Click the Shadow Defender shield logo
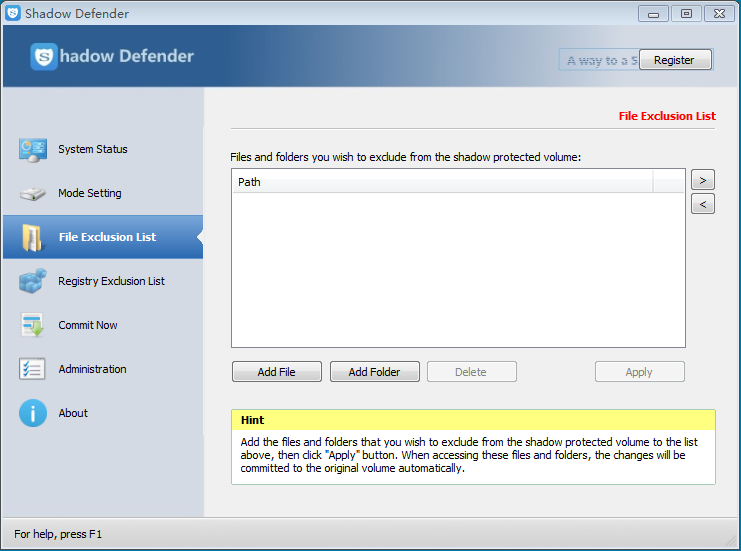The width and height of the screenshot is (741, 551). click(x=44, y=57)
